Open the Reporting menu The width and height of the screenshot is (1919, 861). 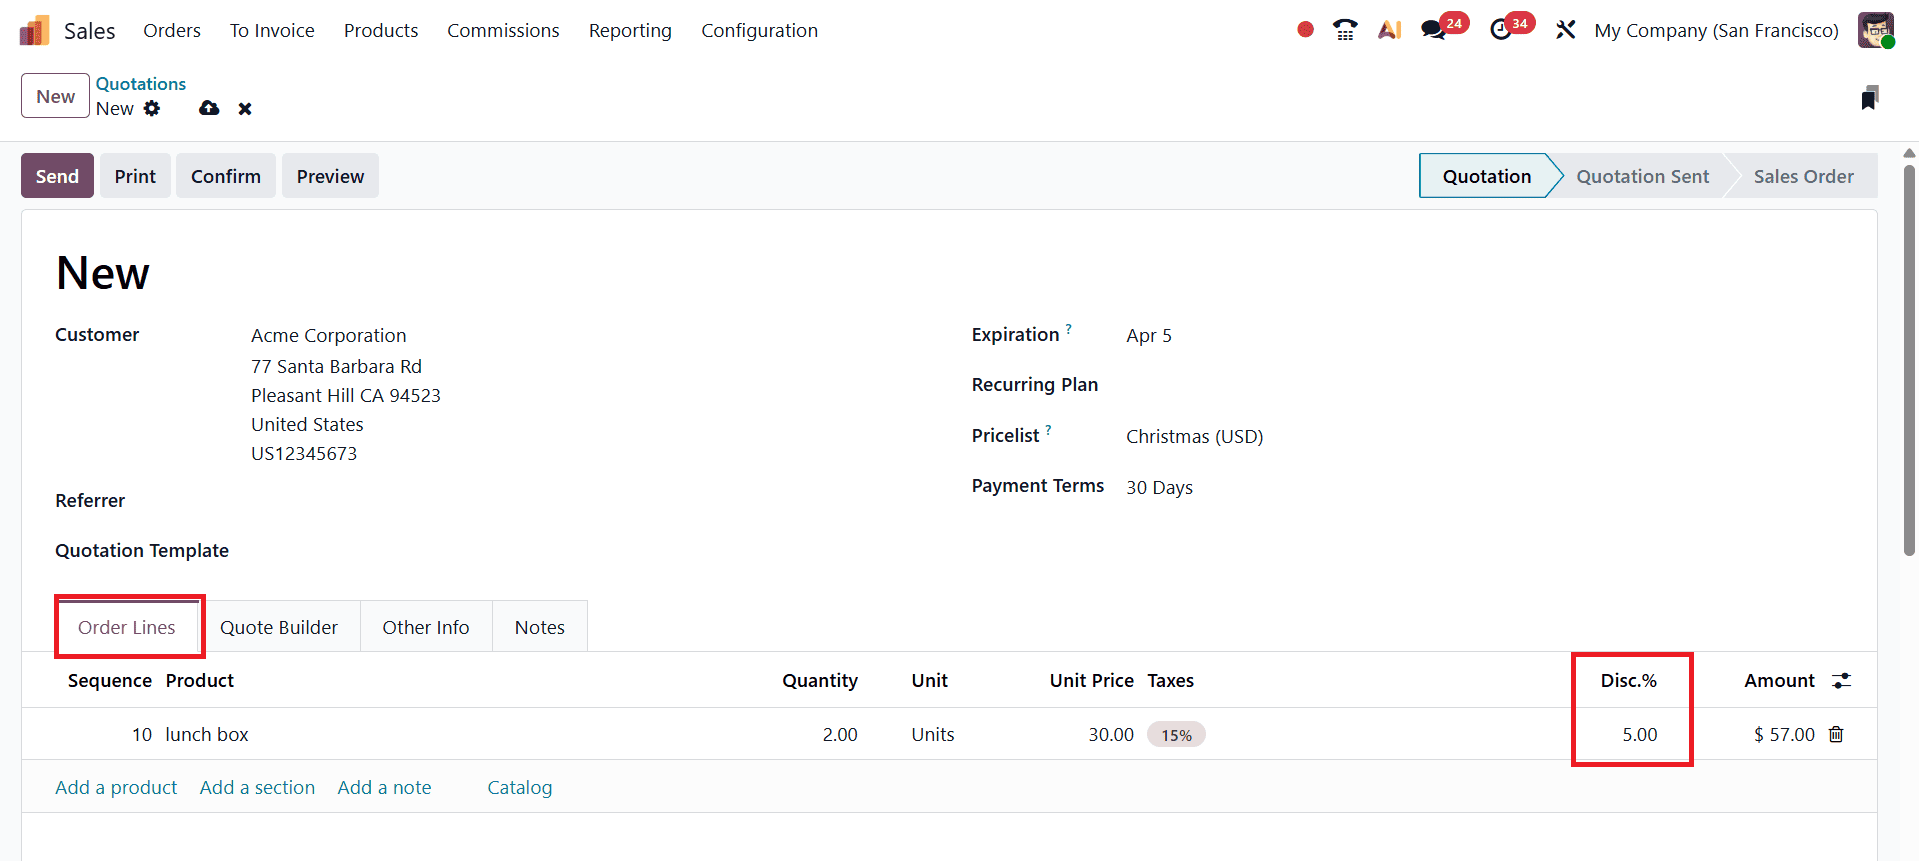(x=630, y=30)
